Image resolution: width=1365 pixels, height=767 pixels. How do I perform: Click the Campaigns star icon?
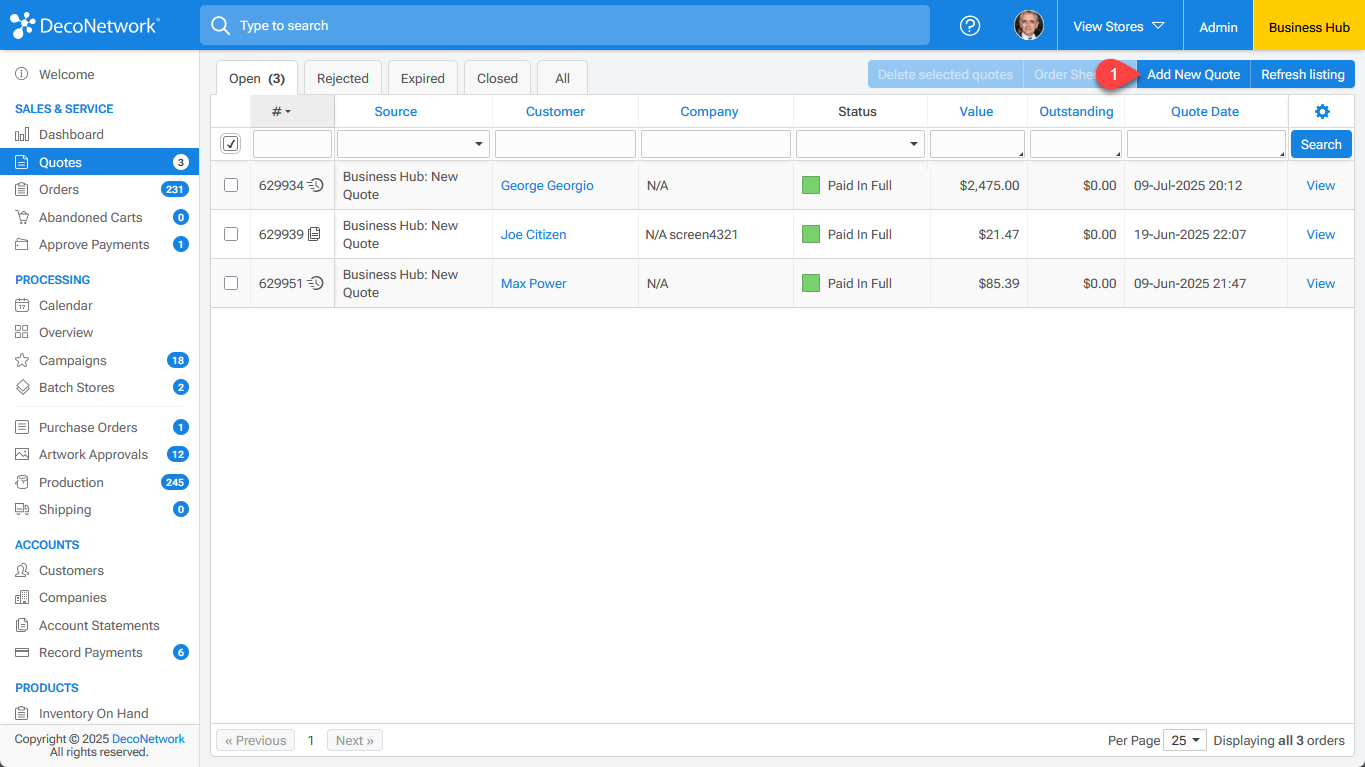pyautogui.click(x=22, y=361)
